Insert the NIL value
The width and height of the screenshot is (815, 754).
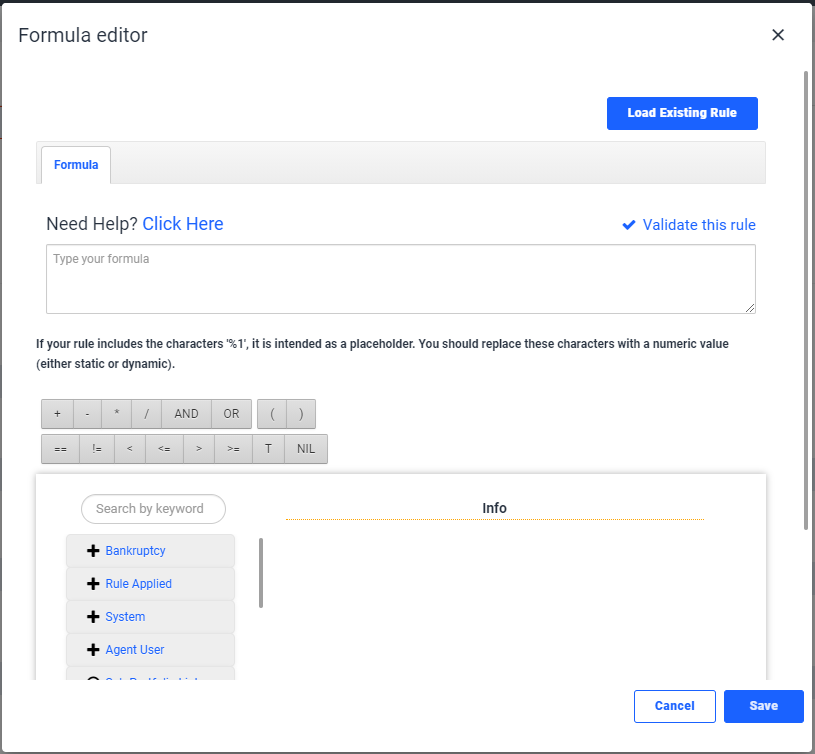[x=306, y=448]
